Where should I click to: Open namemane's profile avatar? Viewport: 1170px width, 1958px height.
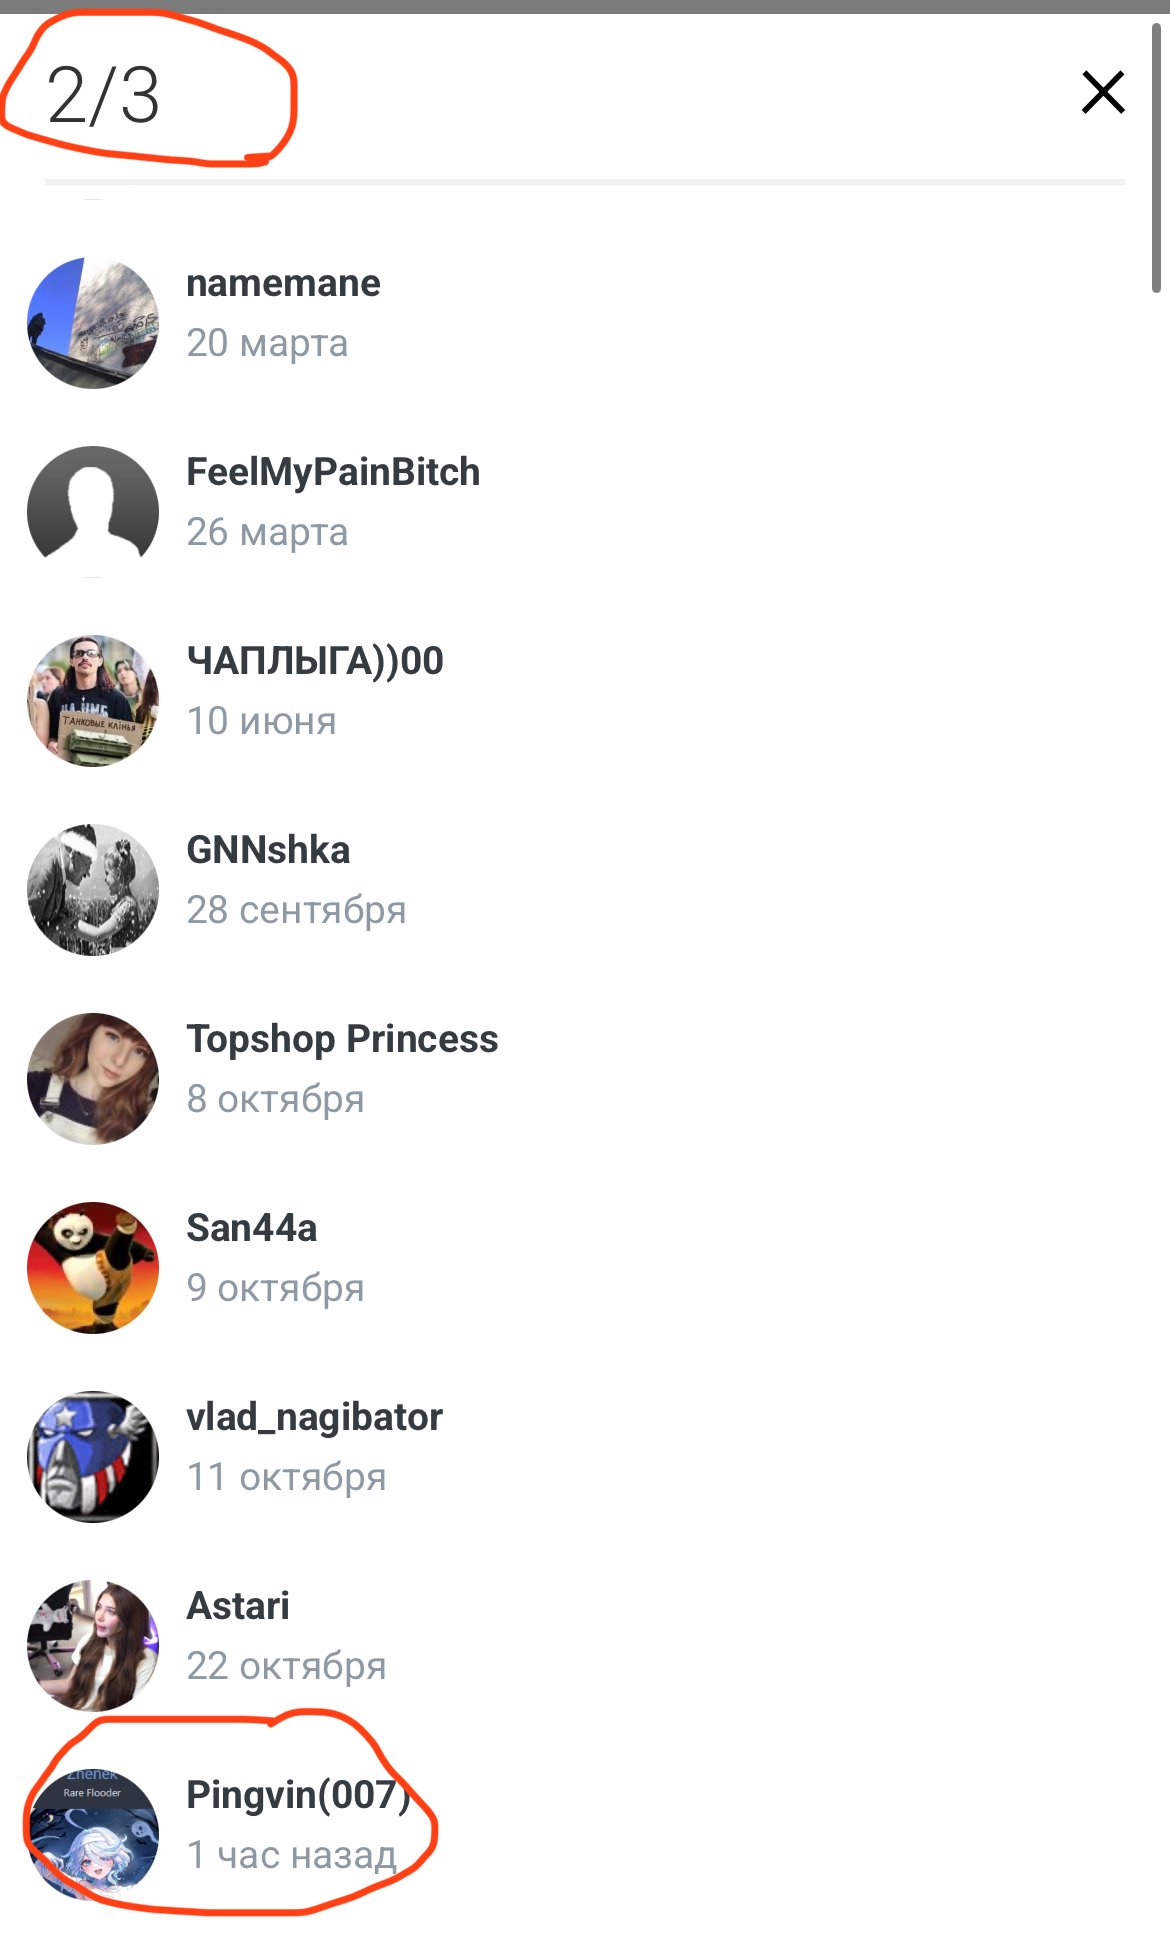pos(93,323)
